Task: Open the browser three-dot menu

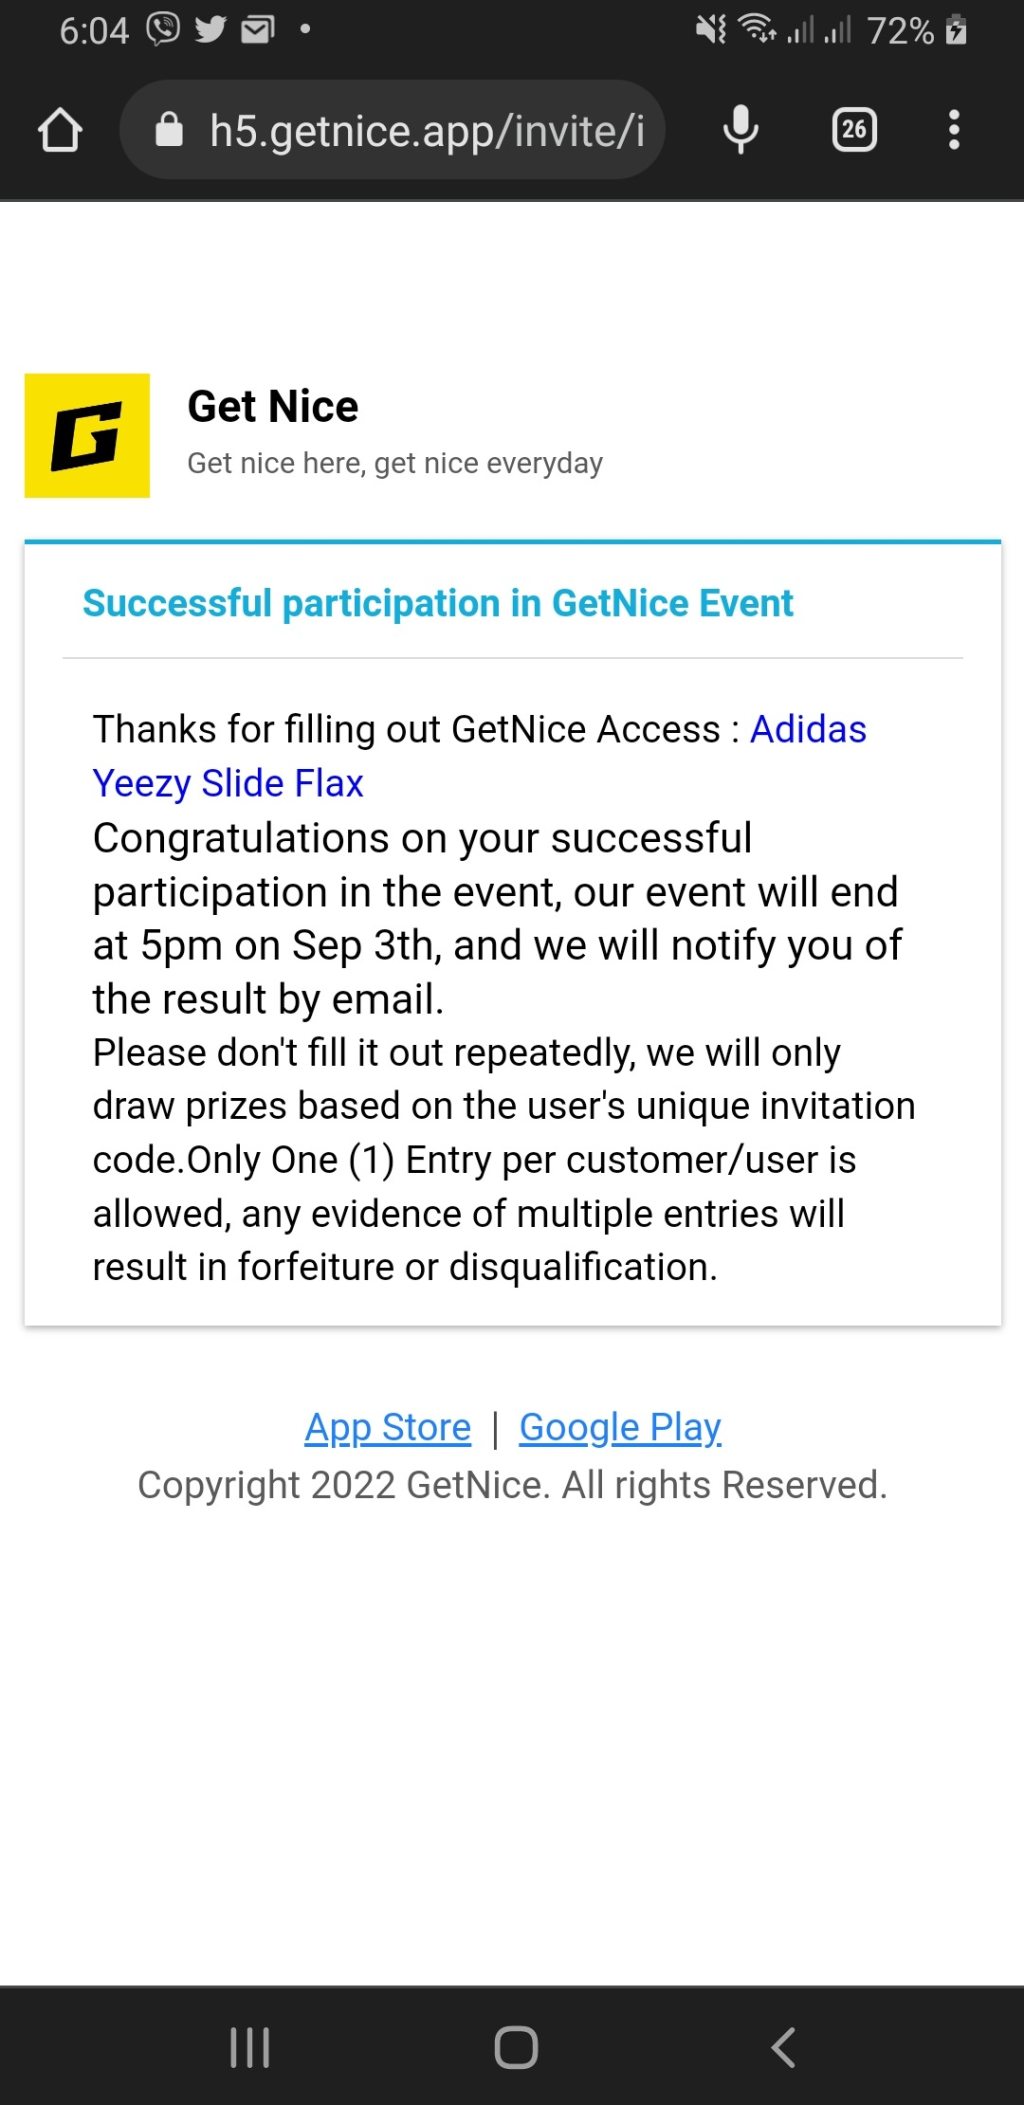Action: pyautogui.click(x=954, y=130)
